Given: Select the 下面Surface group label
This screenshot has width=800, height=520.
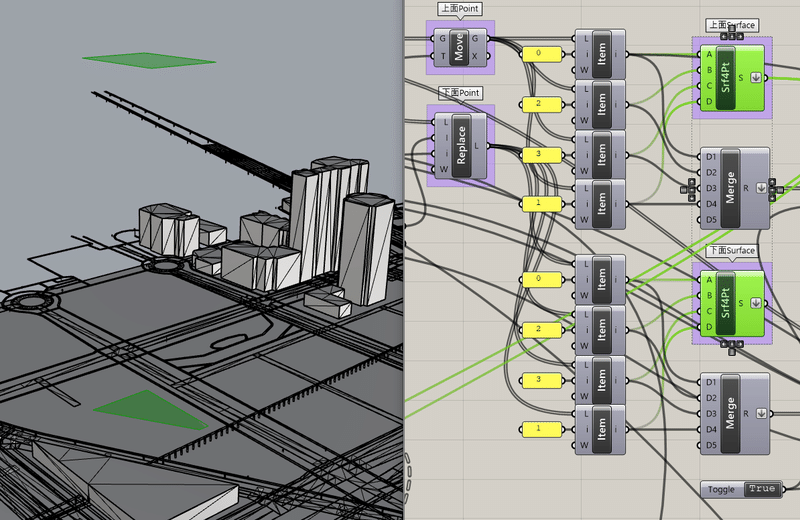Looking at the screenshot, I should tap(732, 251).
